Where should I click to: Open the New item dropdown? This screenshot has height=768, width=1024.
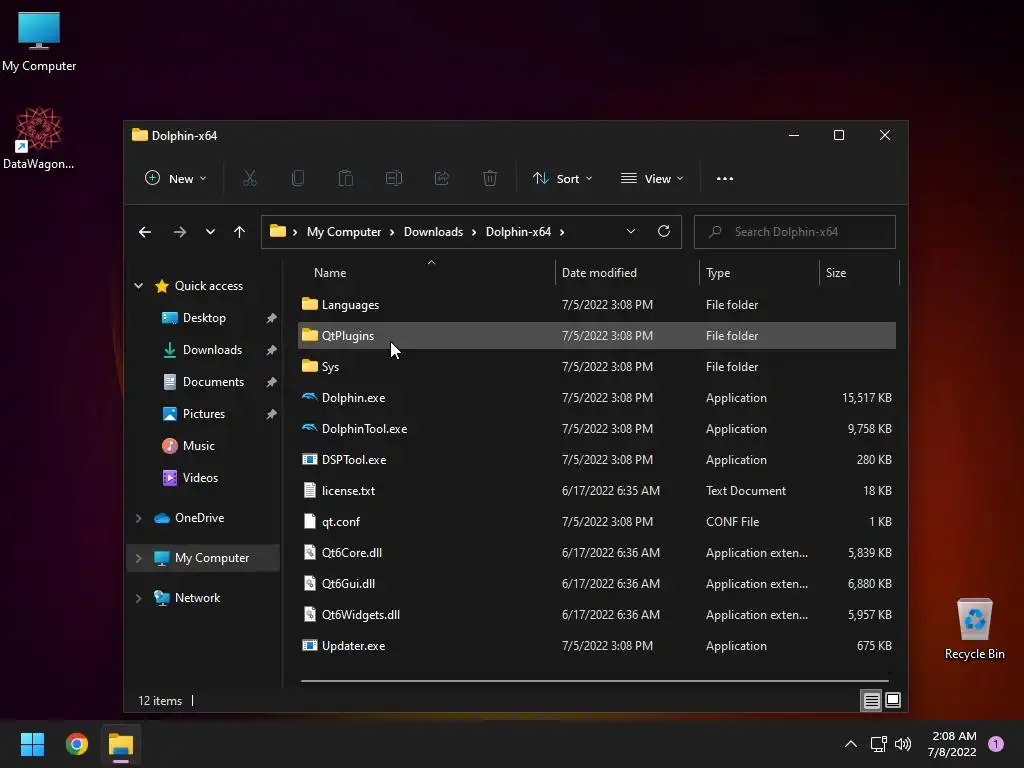(175, 178)
